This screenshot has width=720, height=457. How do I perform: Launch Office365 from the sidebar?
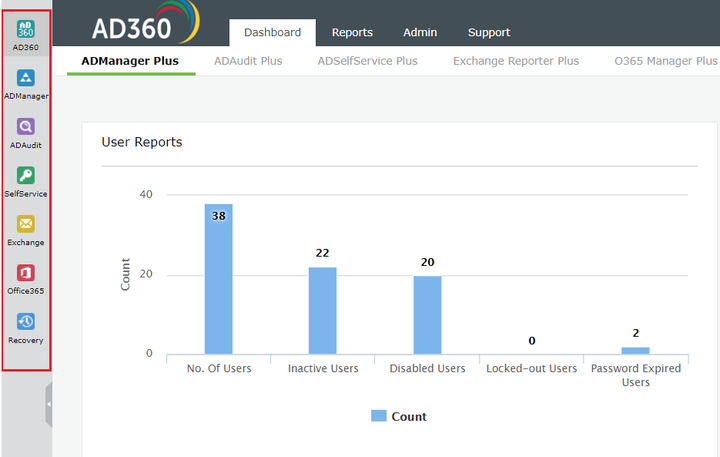(26, 273)
